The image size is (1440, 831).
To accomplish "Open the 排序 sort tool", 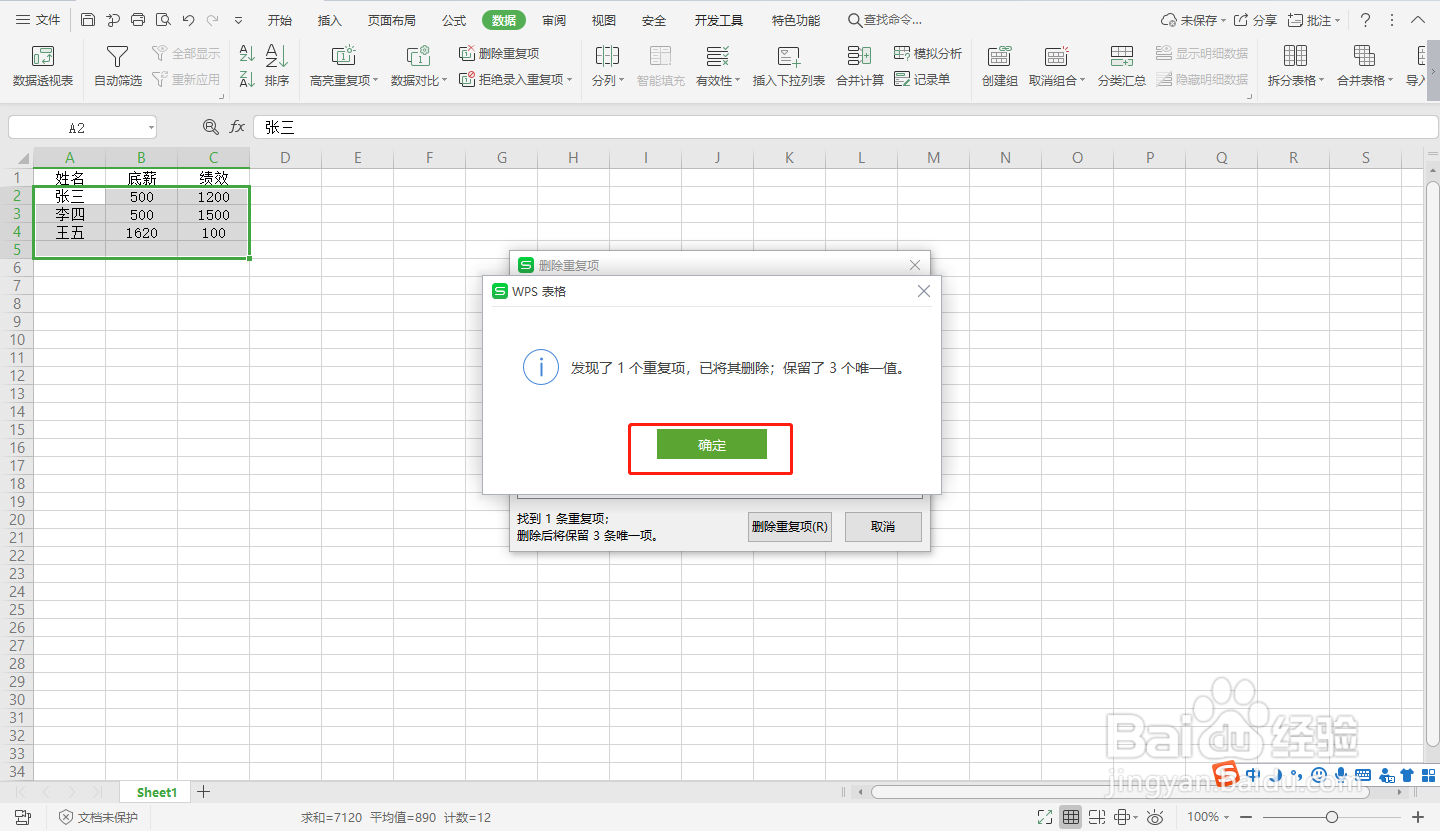I will pyautogui.click(x=277, y=66).
